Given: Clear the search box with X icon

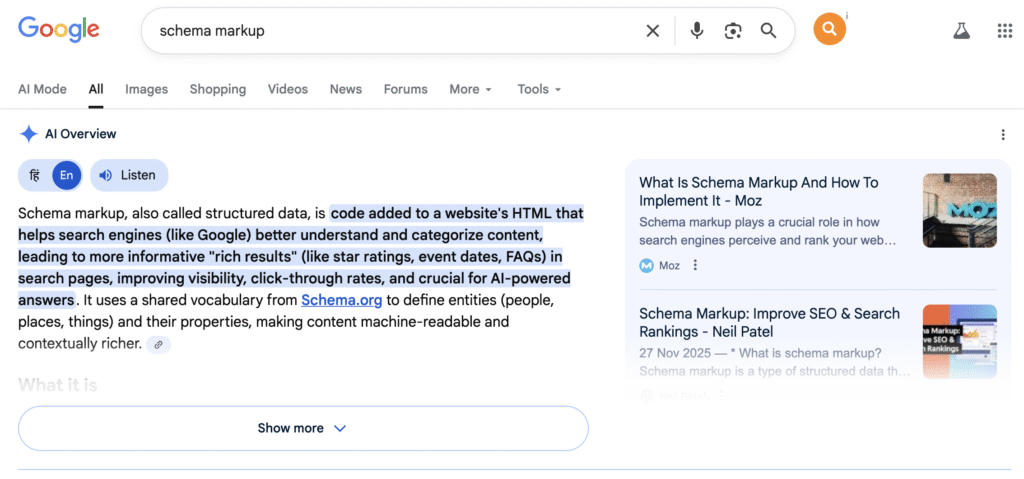Looking at the screenshot, I should click(x=652, y=31).
